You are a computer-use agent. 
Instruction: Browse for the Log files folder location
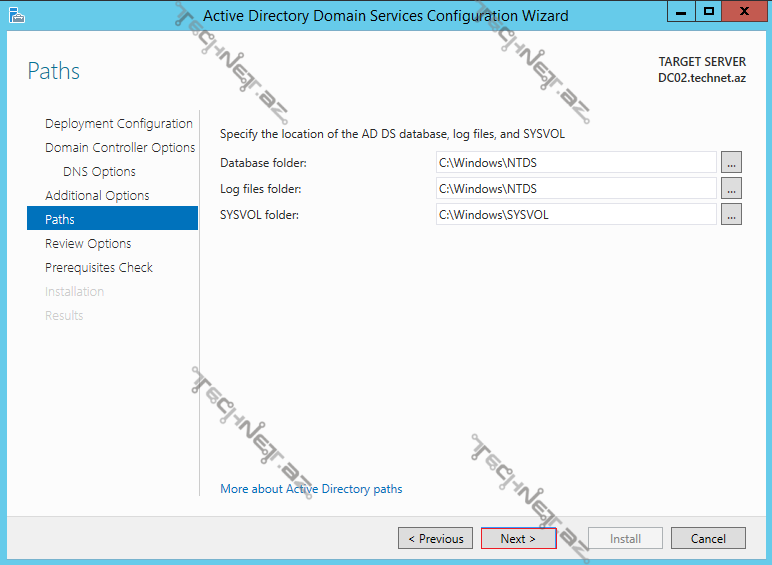coord(731,188)
